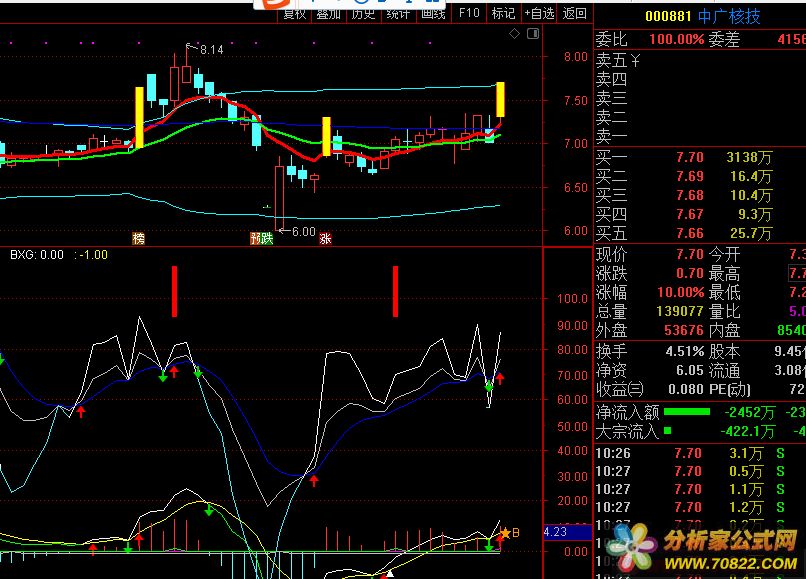Open the 画线 drawing tools
This screenshot has width=806, height=579.
(432, 13)
